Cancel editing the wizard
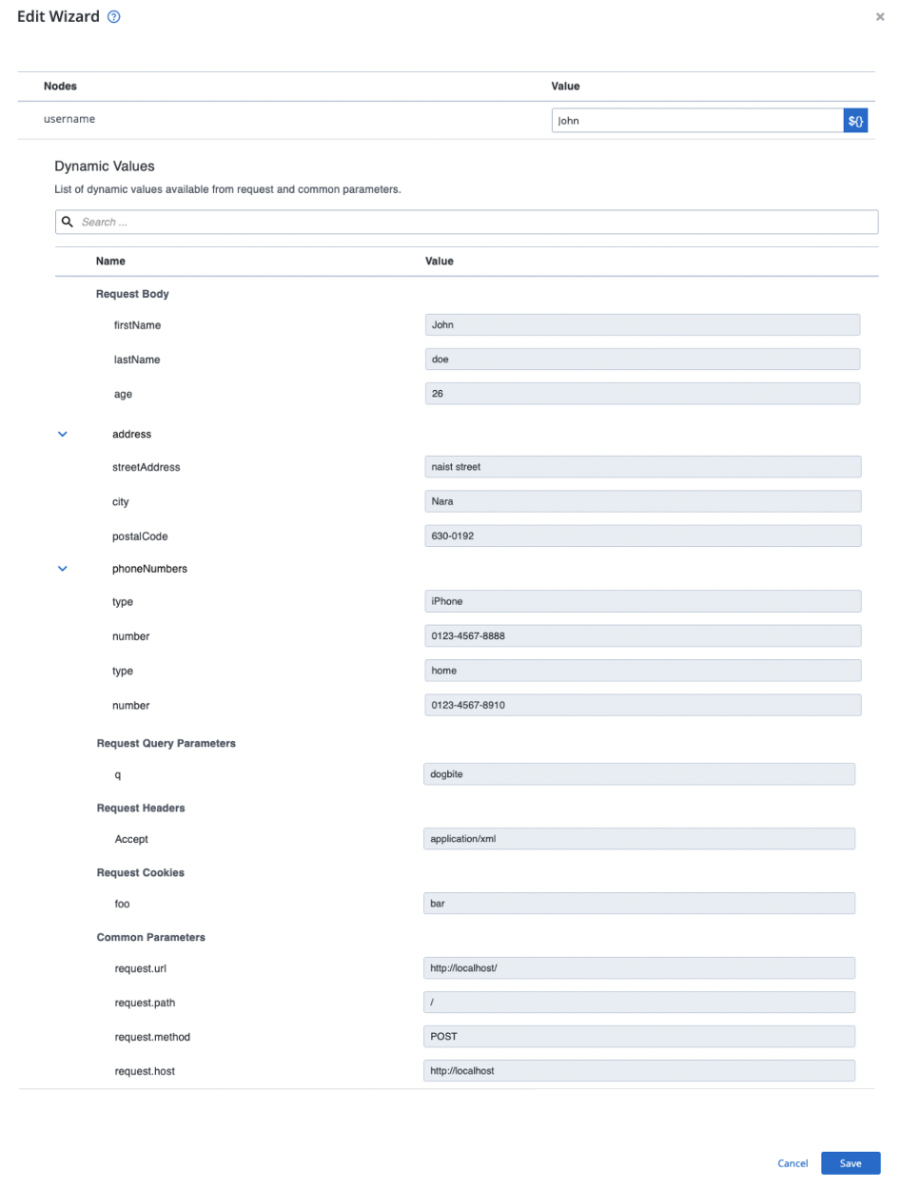This screenshot has height=1189, width=900. [x=792, y=1163]
